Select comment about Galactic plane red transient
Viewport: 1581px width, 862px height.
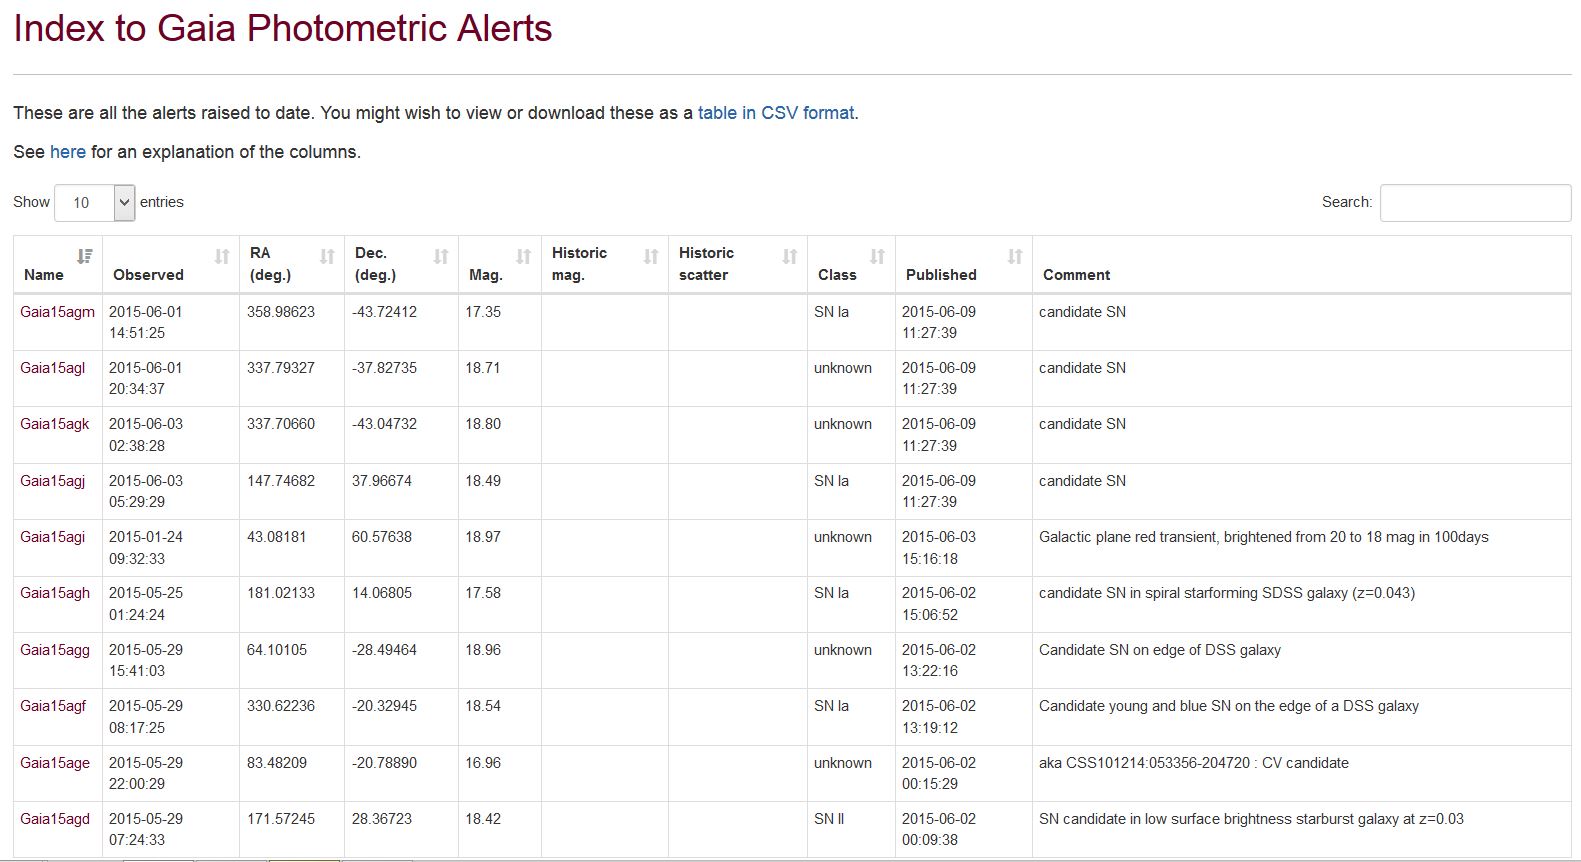(x=1264, y=537)
